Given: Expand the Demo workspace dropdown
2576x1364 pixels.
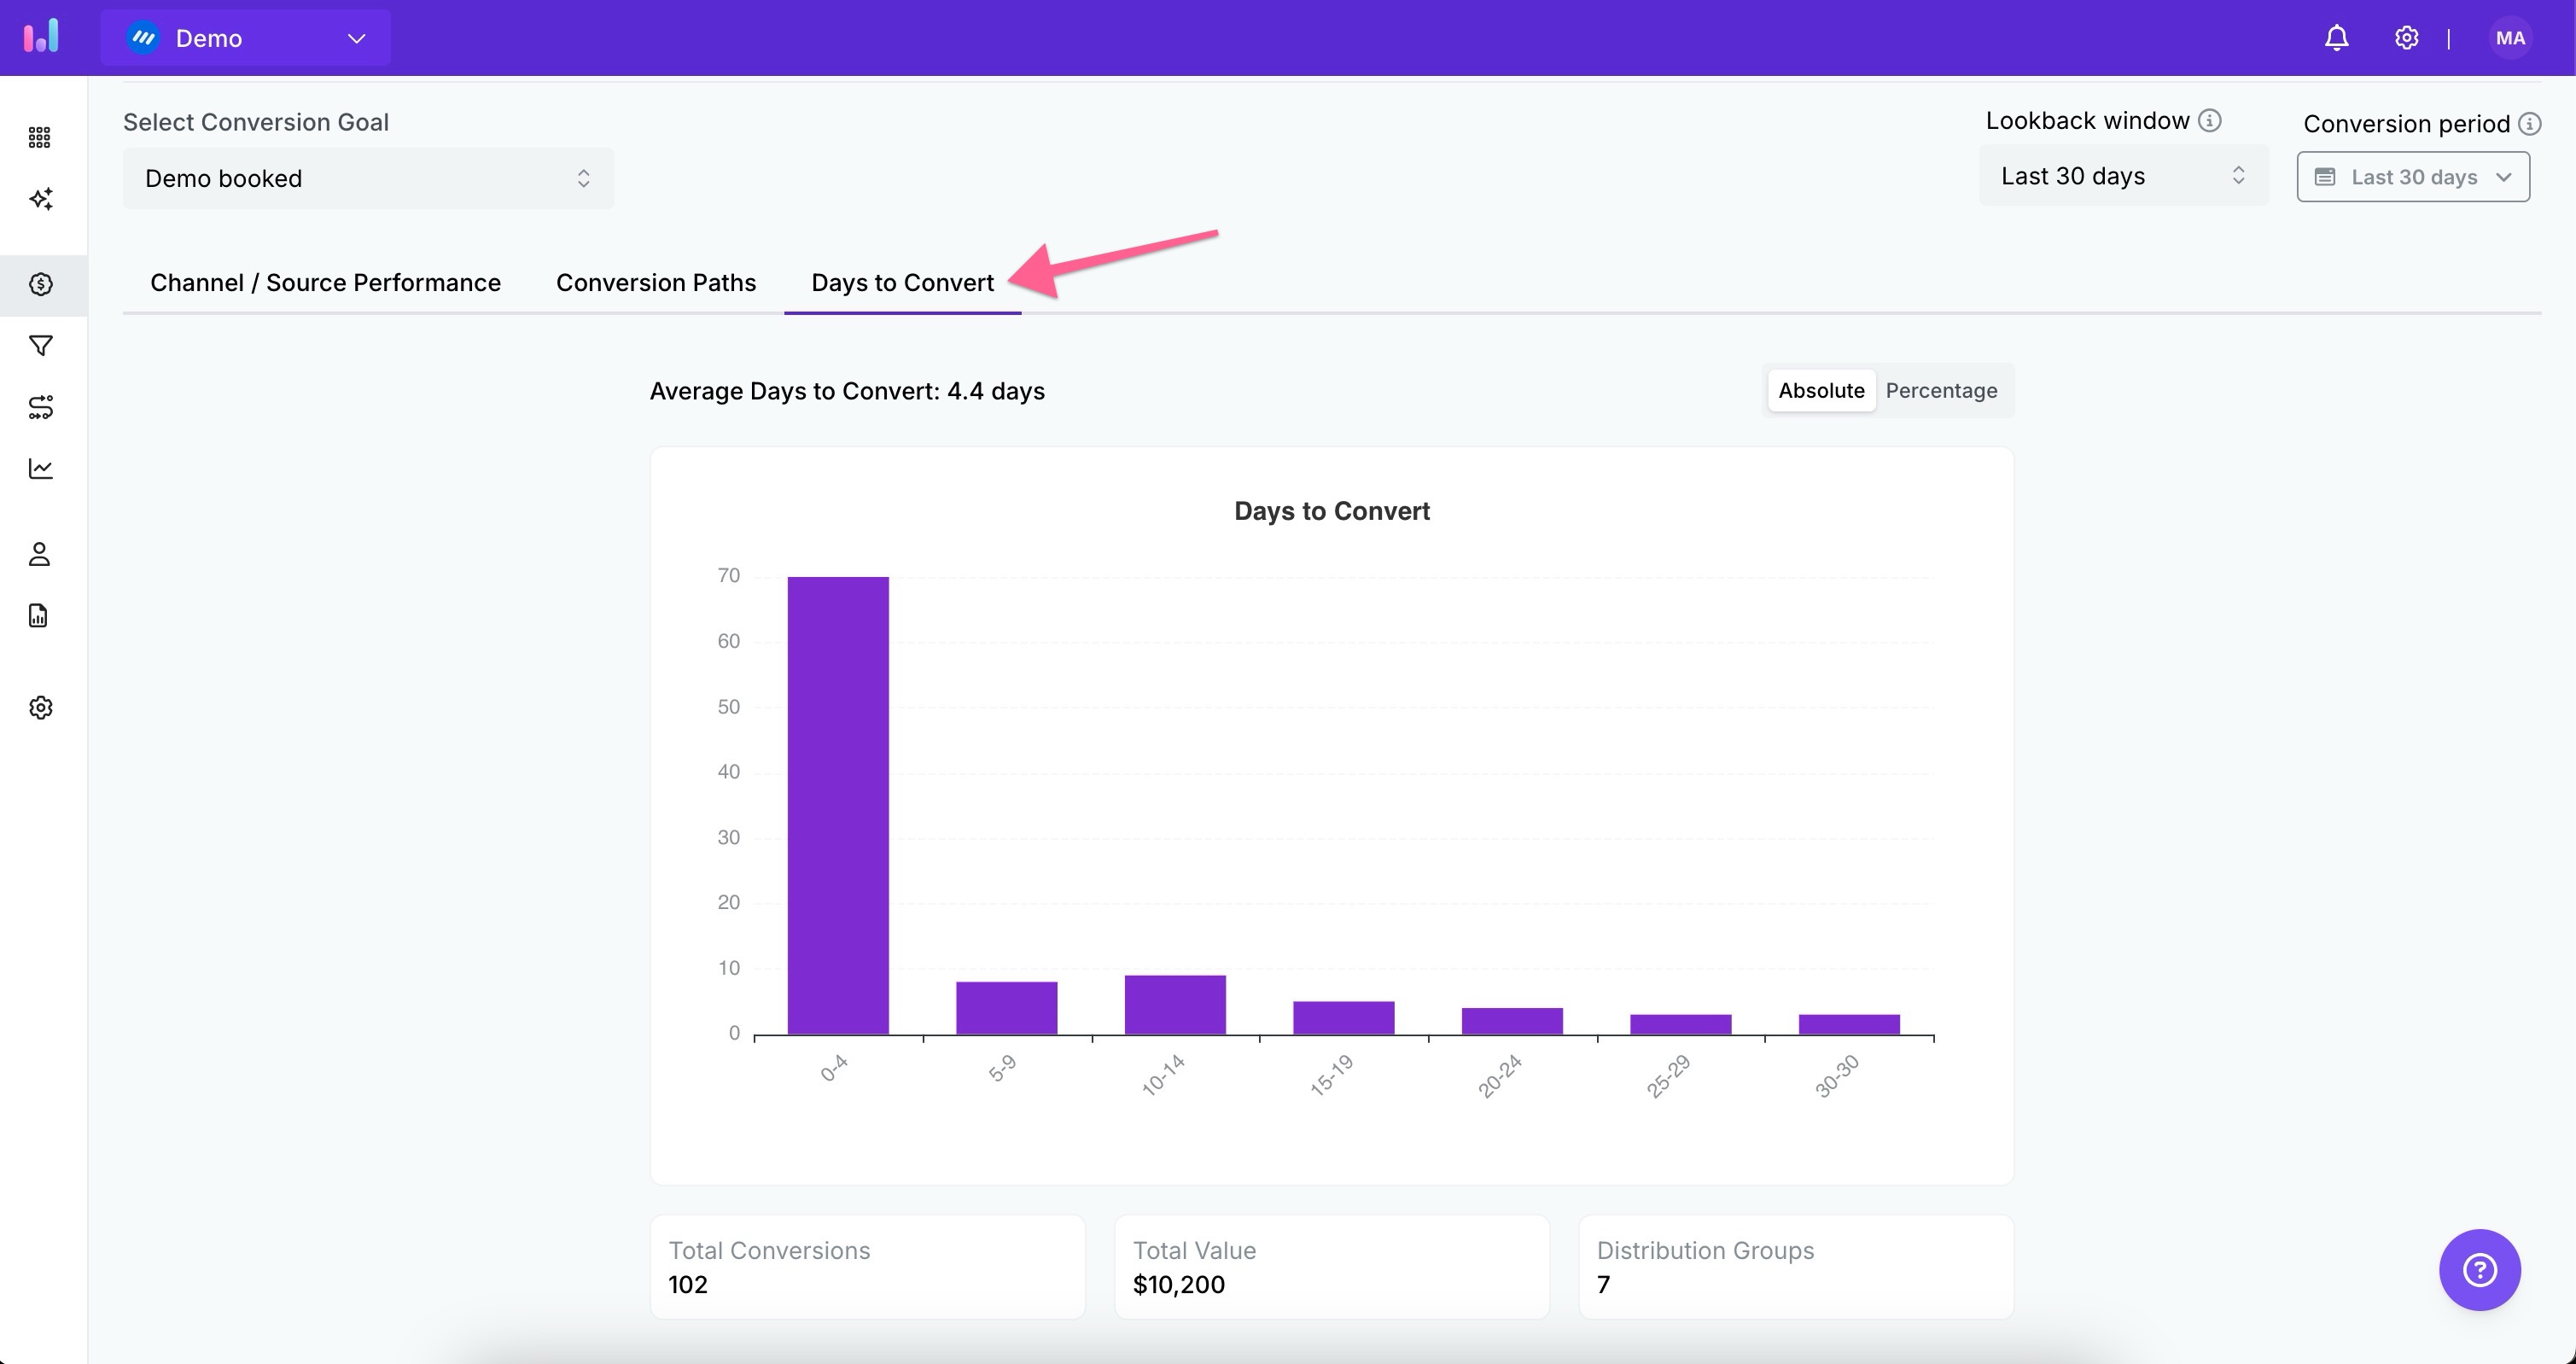Looking at the screenshot, I should 246,38.
